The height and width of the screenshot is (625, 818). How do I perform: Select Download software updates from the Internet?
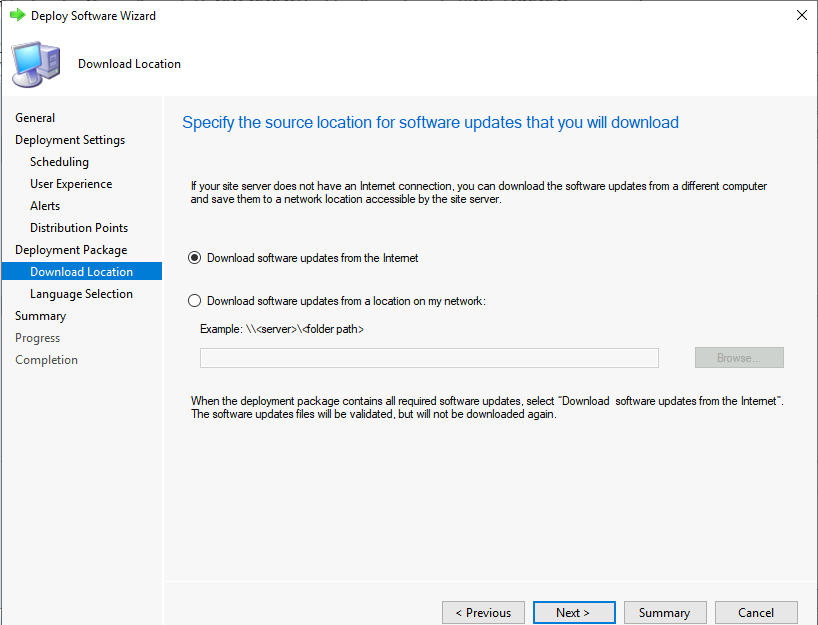195,258
